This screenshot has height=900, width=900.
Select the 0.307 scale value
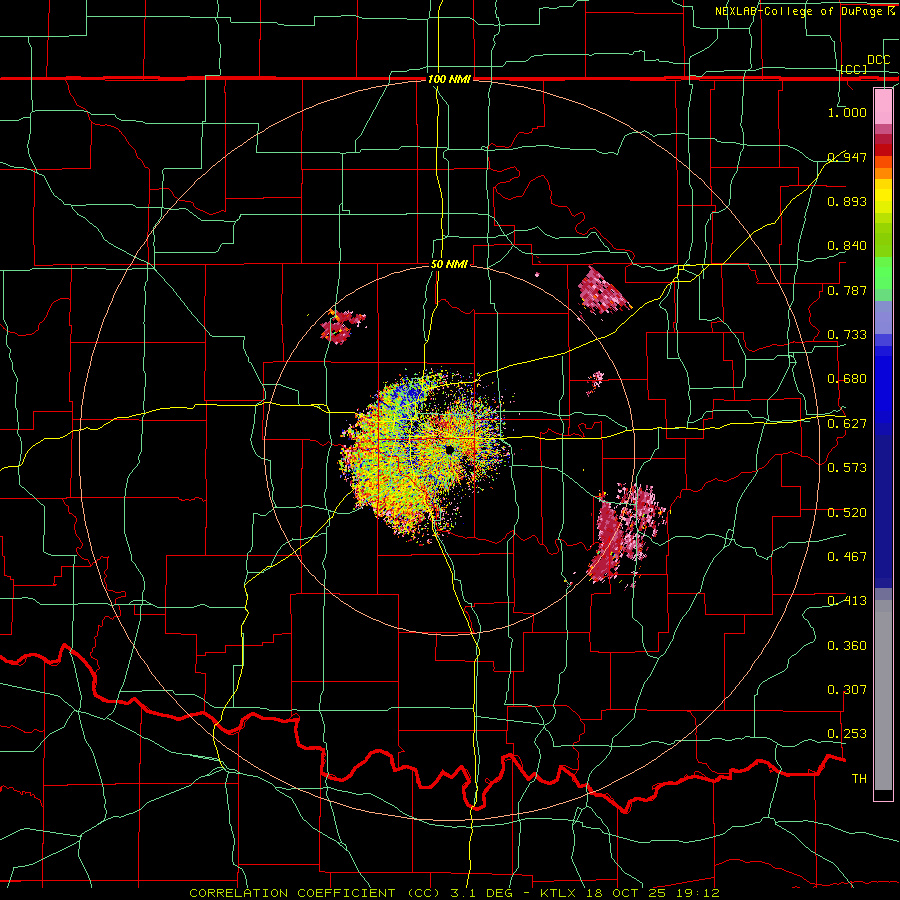[847, 690]
